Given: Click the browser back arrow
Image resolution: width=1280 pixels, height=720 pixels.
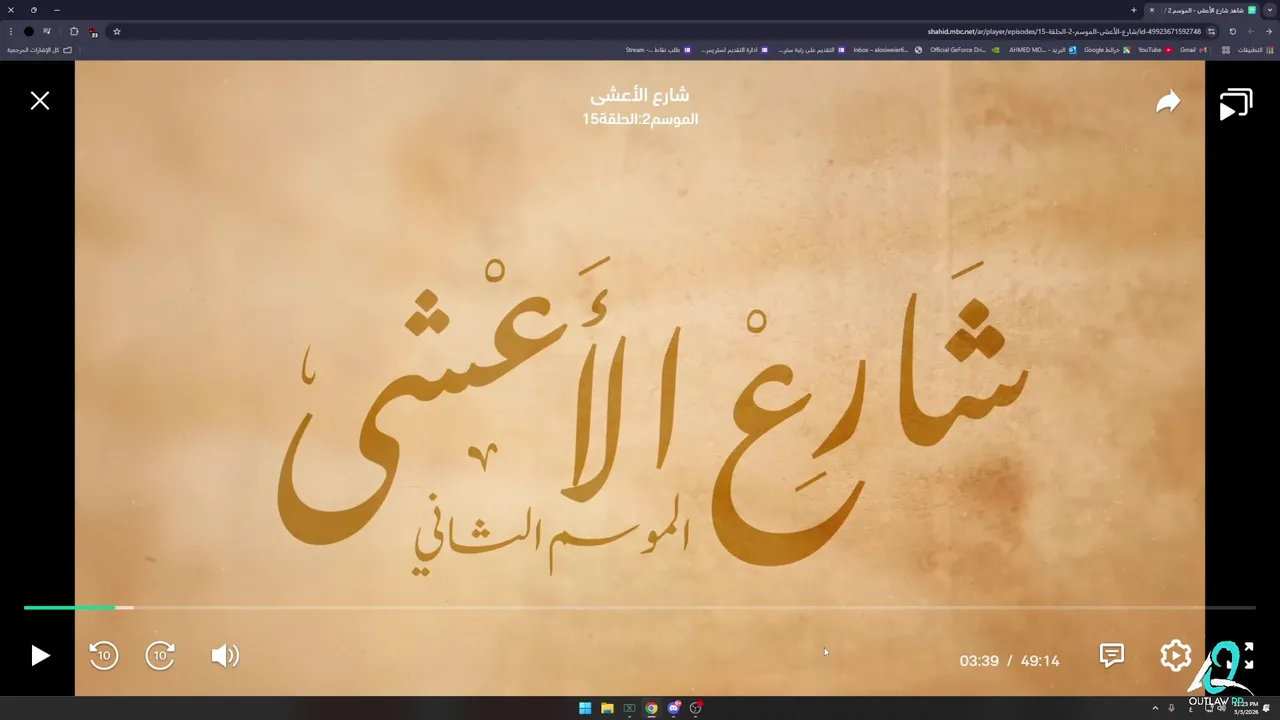Looking at the screenshot, I should (1268, 31).
